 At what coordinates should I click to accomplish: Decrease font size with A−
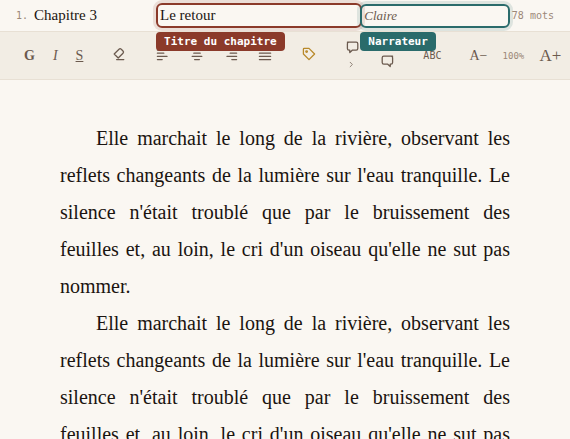478,56
